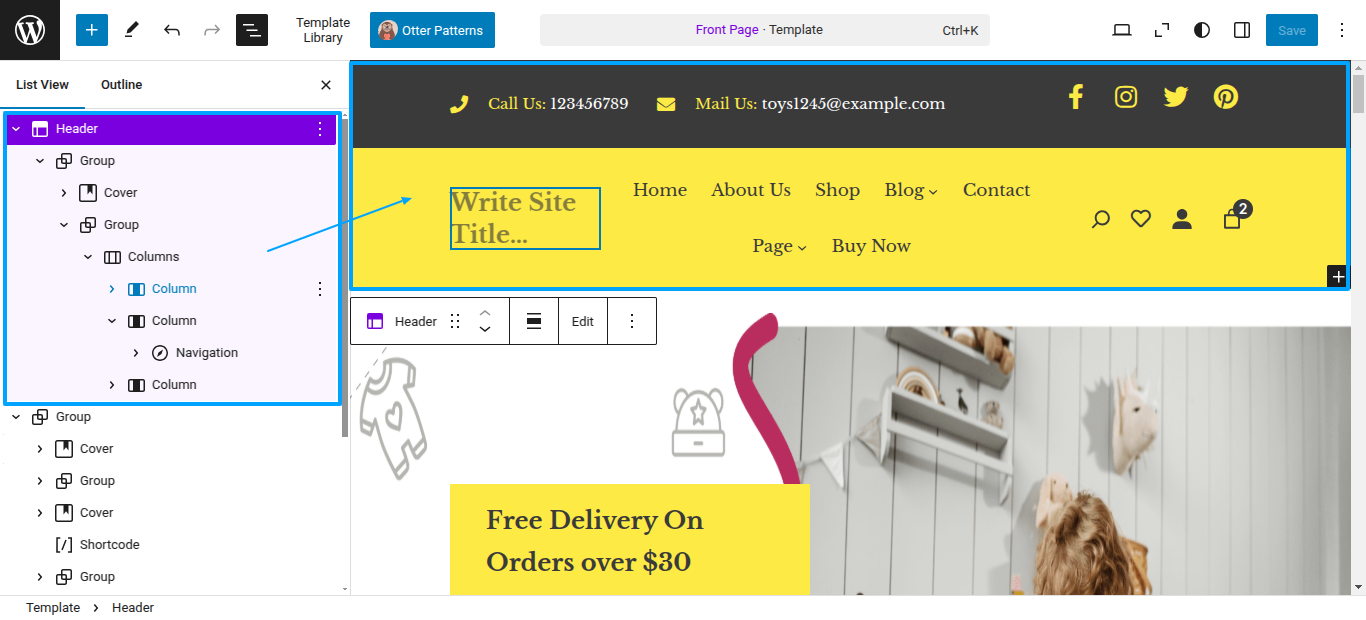Click the Write Site Title field
The image size is (1366, 620).
pyautogui.click(x=525, y=218)
